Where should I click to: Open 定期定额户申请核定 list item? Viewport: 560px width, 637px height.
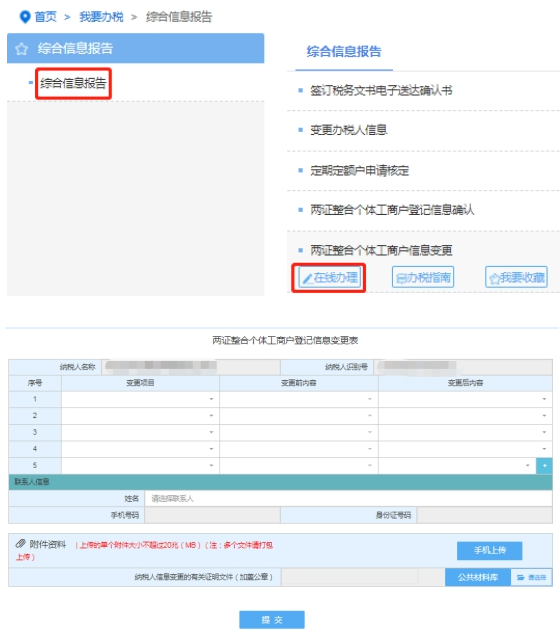[359, 171]
